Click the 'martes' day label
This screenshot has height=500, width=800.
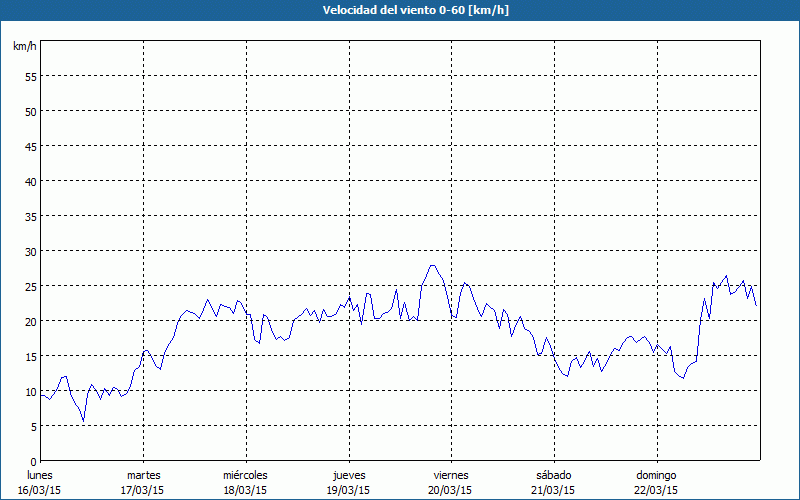[143, 475]
